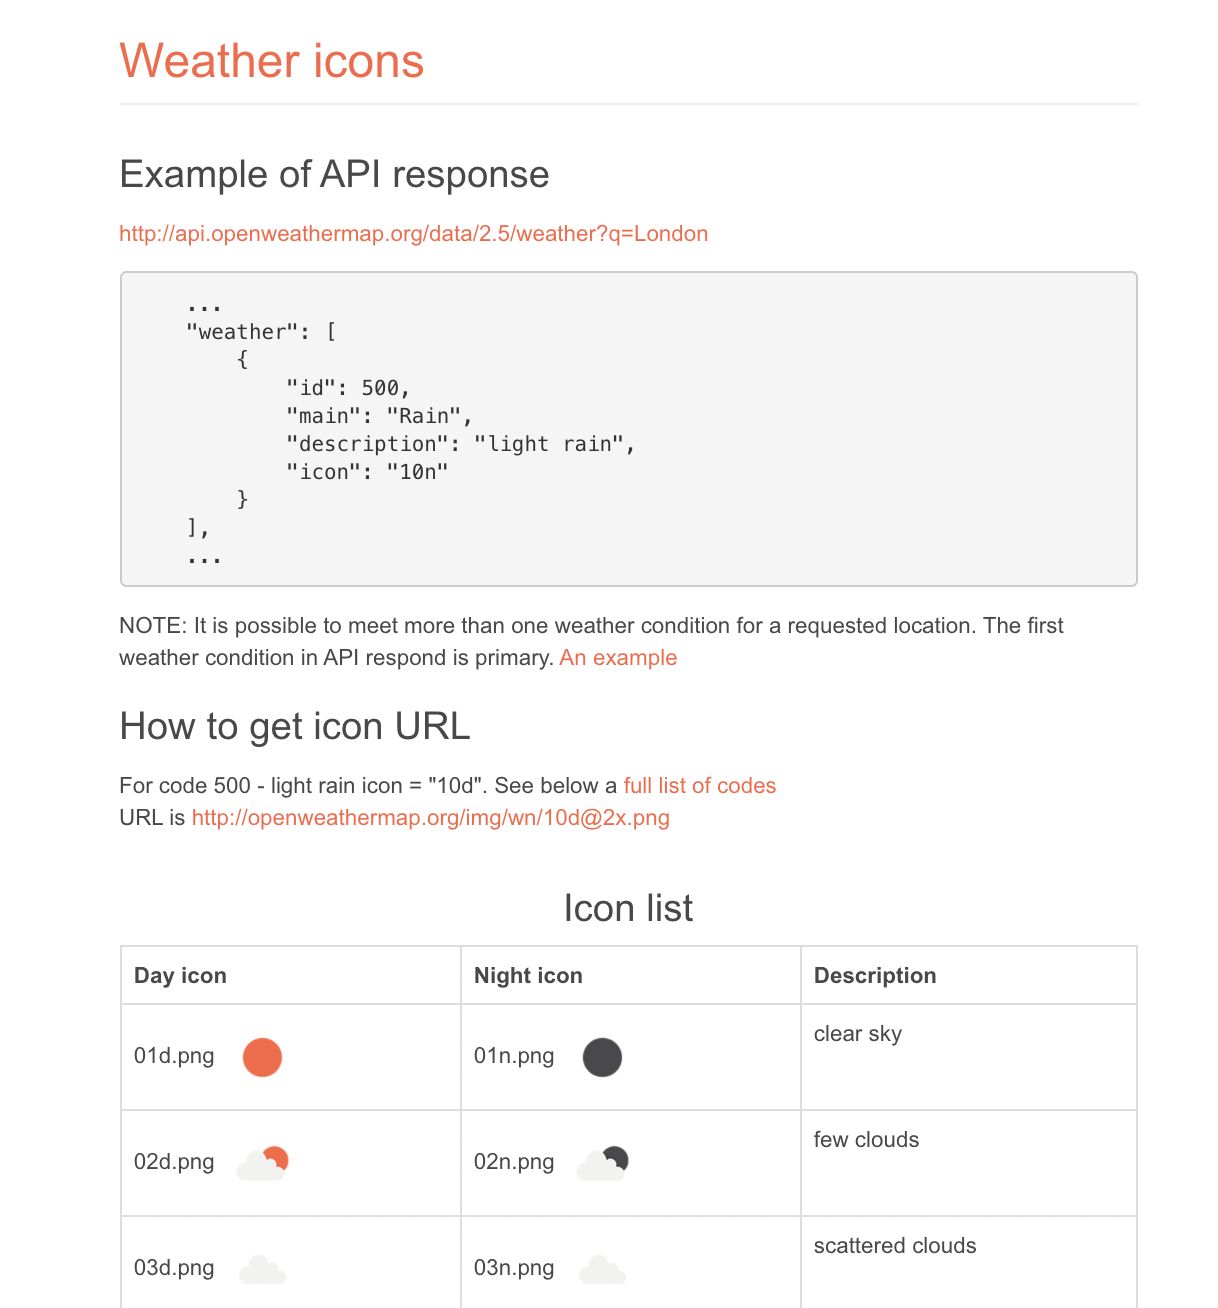
Task: Click the few clouds day icon
Action: tap(263, 1163)
